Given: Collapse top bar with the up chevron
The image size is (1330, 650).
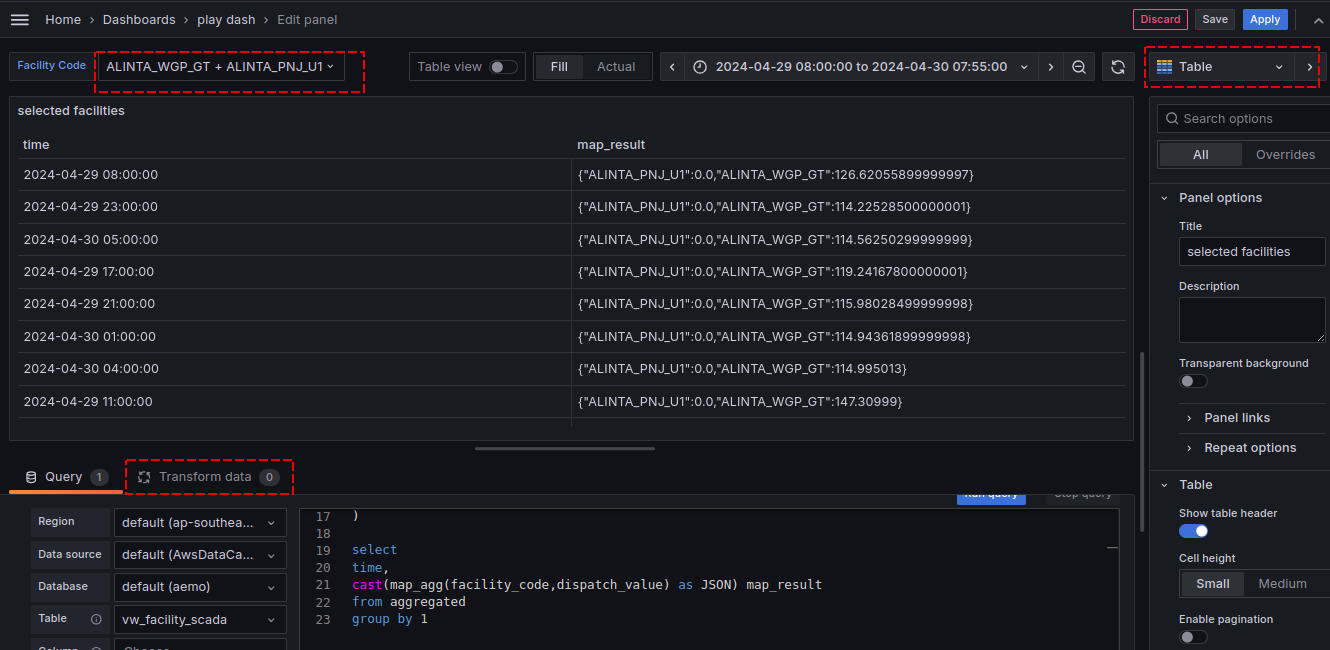Looking at the screenshot, I should tap(1316, 20).
